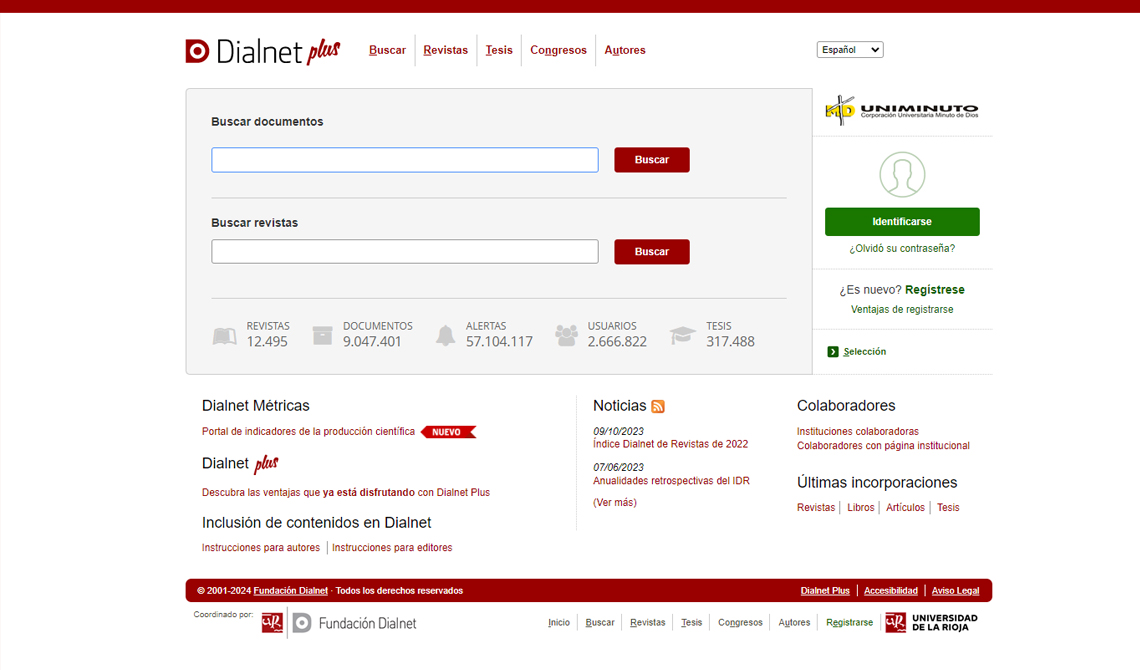Click Inicio in the footer navigation

pos(558,623)
